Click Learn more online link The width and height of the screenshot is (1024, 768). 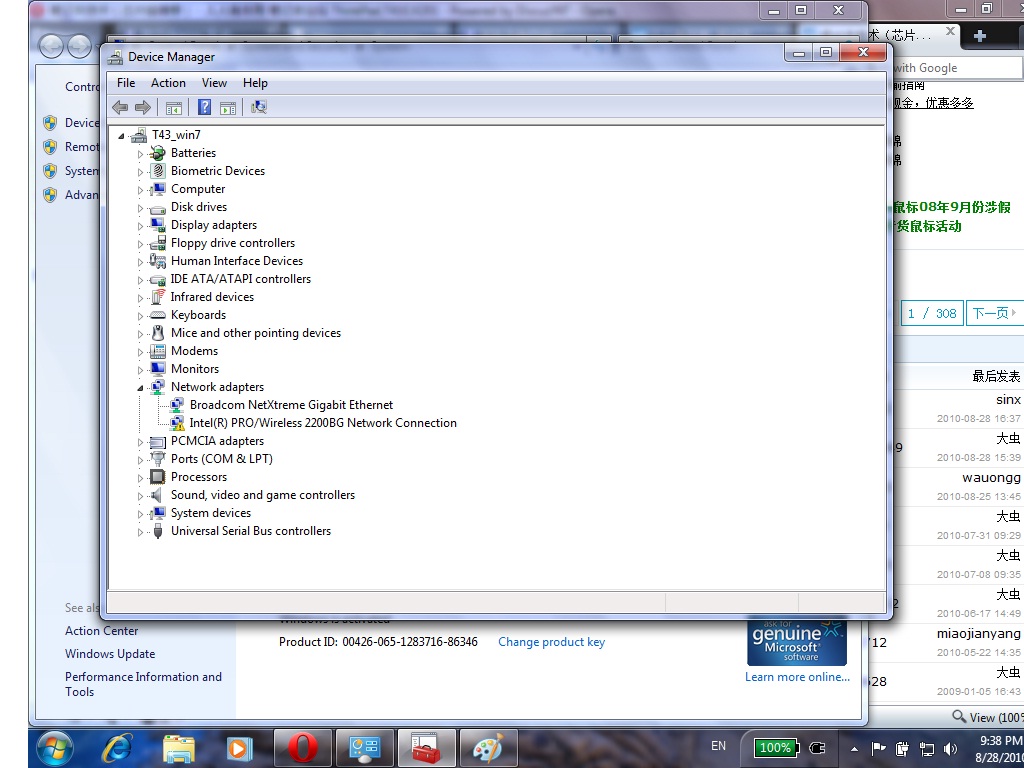[x=797, y=677]
